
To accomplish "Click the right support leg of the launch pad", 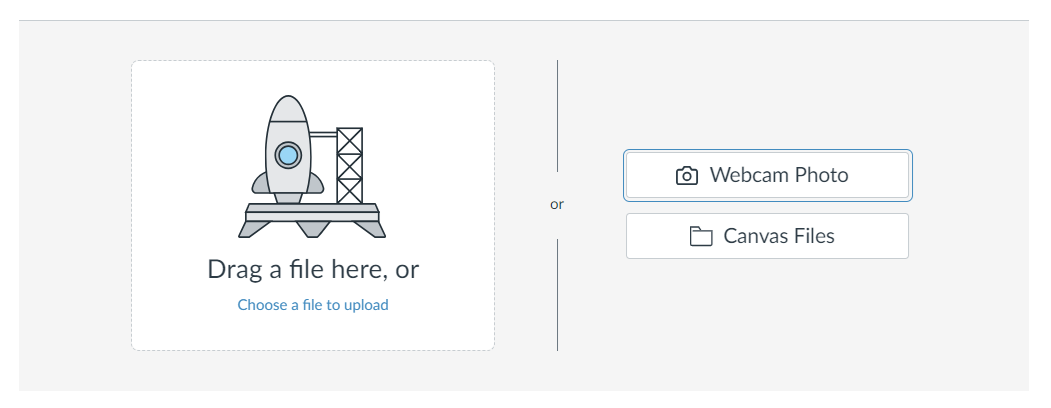I will point(370,229).
